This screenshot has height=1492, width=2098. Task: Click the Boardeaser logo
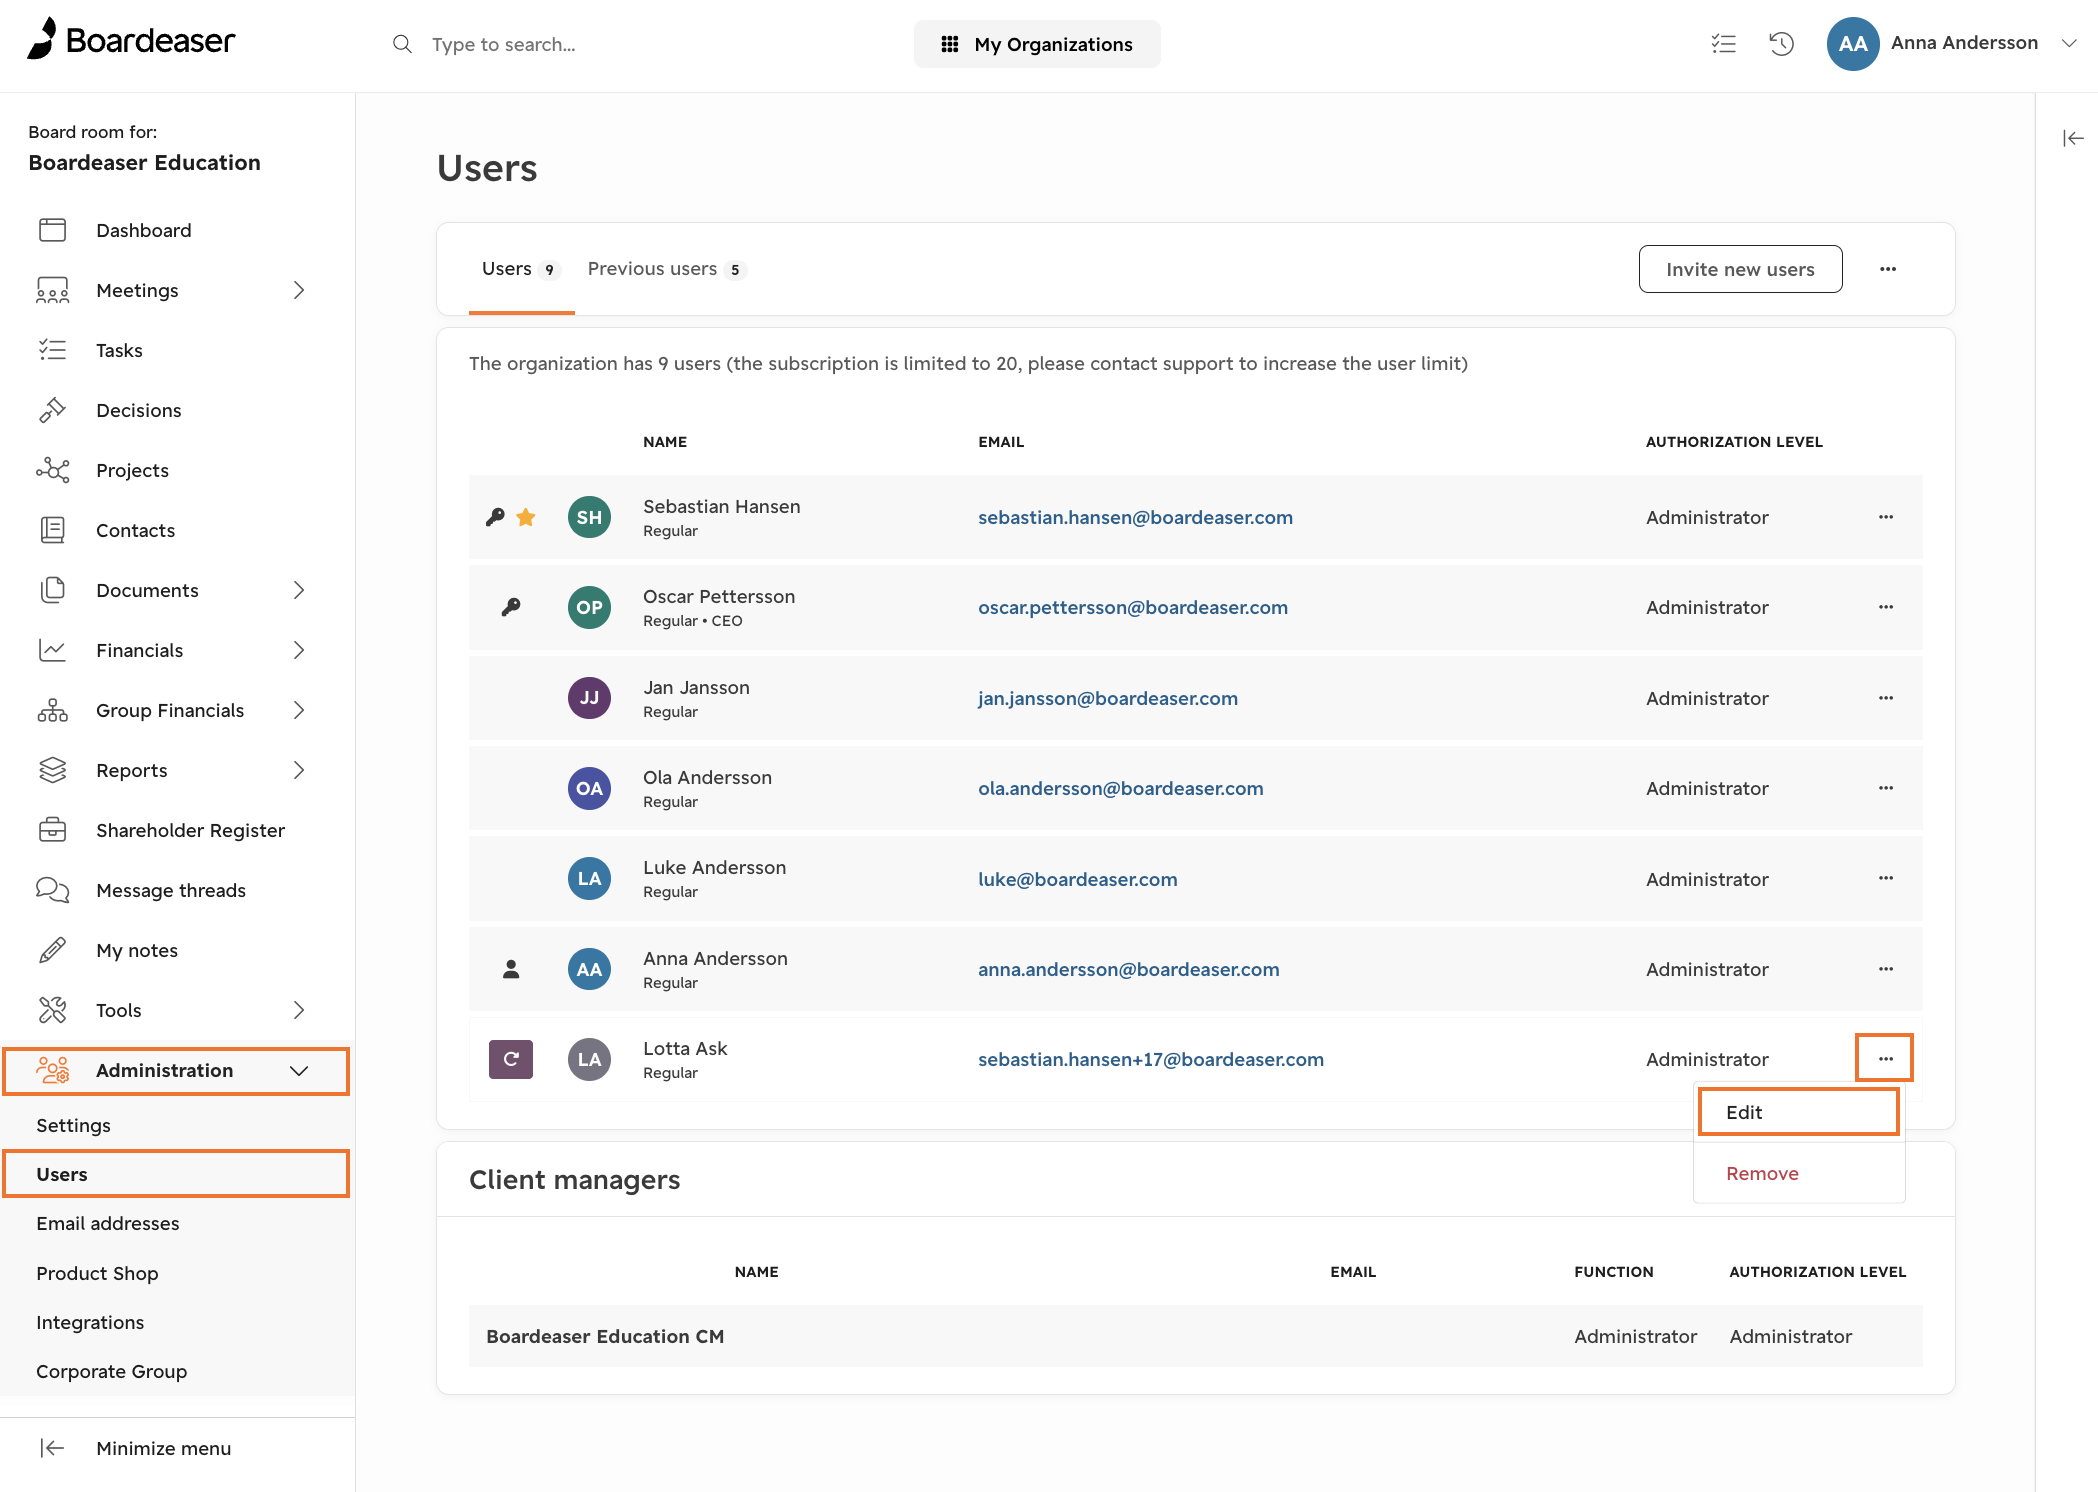(x=131, y=40)
